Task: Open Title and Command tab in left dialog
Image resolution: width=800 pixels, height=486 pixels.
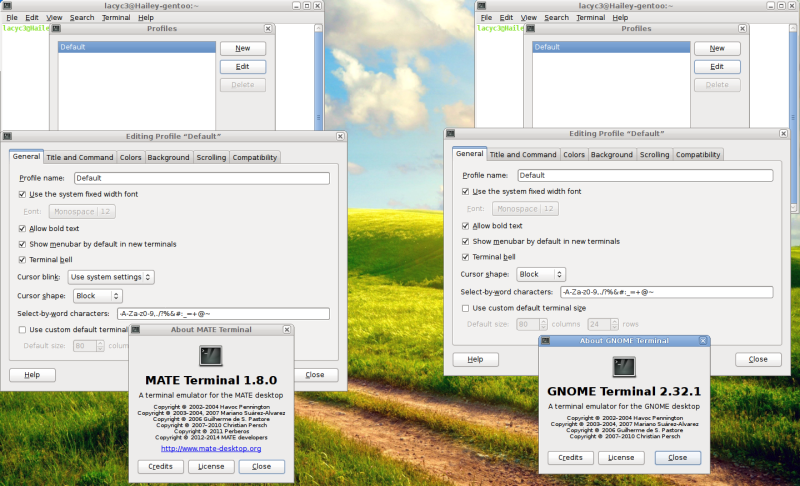Action: tap(80, 158)
